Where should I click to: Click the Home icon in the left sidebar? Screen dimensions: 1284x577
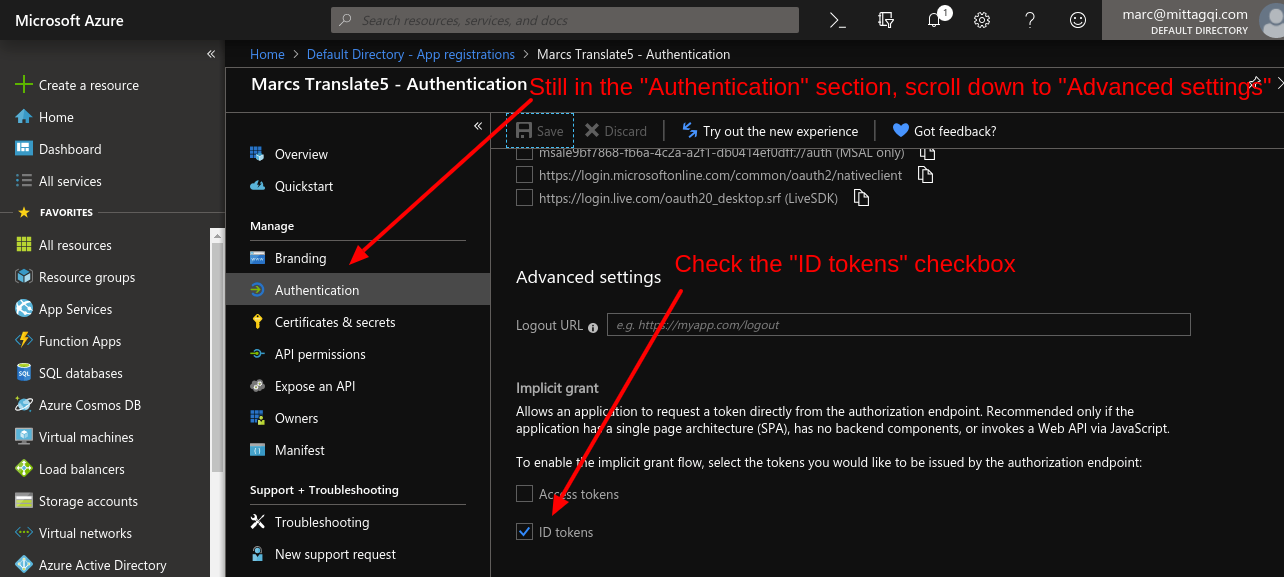pyautogui.click(x=24, y=117)
